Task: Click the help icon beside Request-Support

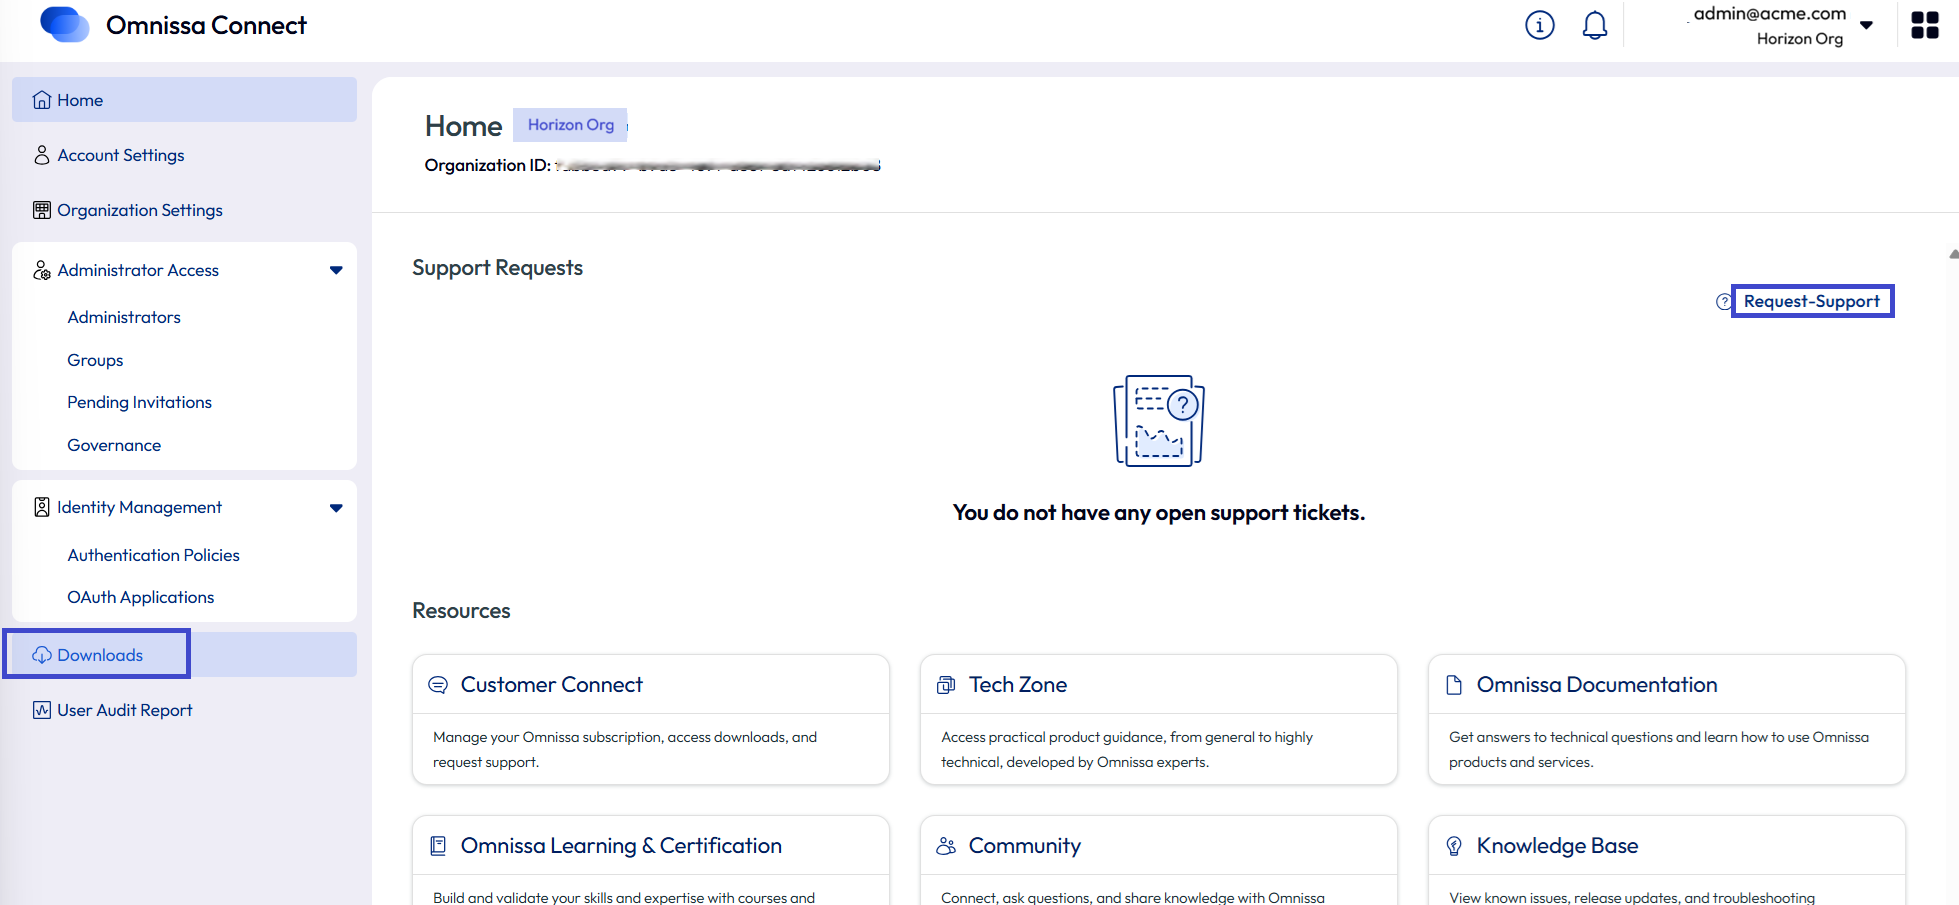Action: point(1724,301)
